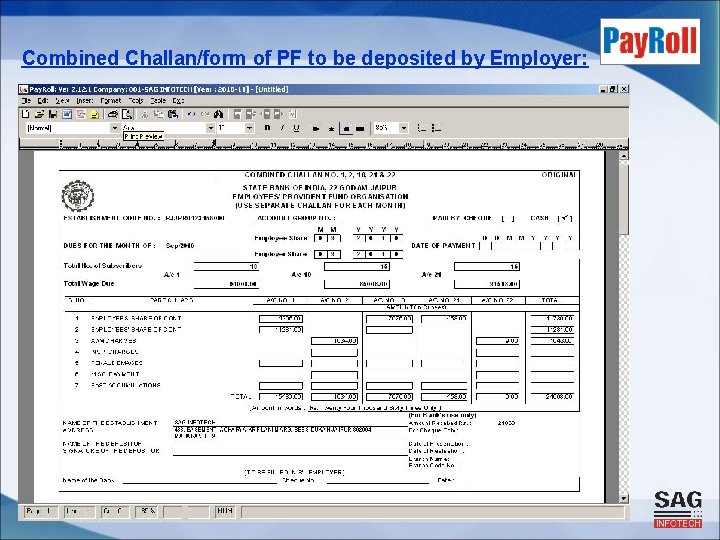The height and width of the screenshot is (540, 720).
Task: Toggle Underline formatting
Action: coord(296,128)
